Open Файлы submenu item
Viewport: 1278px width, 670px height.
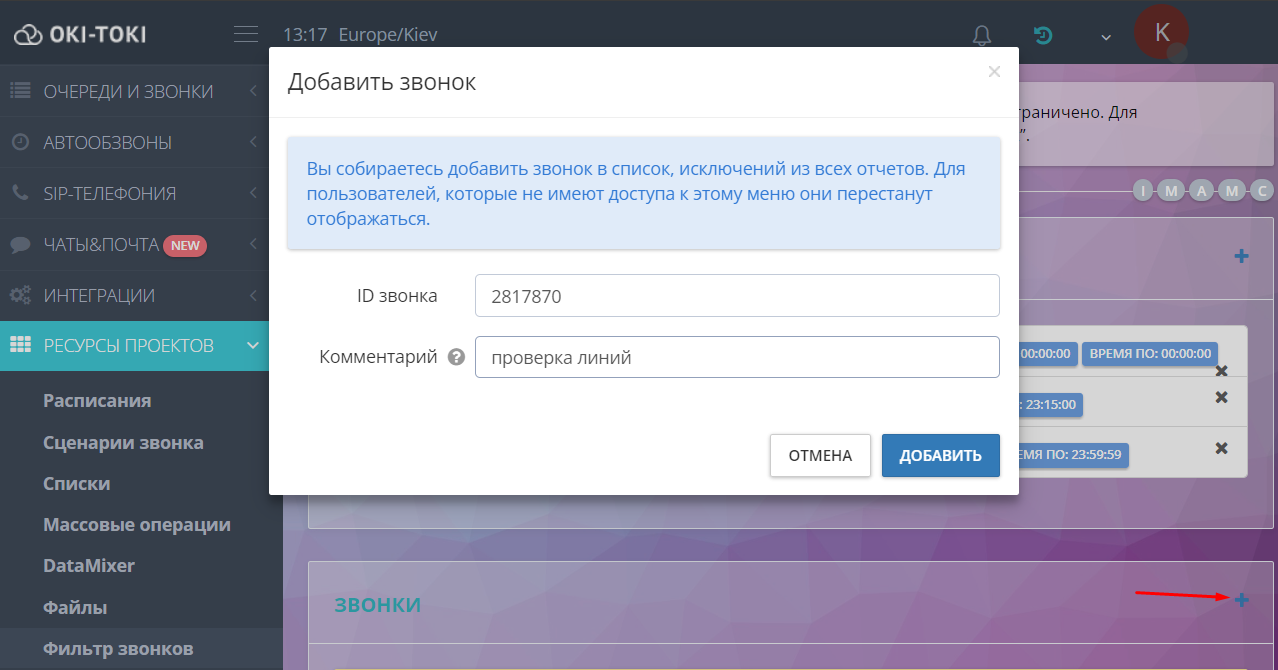(75, 607)
